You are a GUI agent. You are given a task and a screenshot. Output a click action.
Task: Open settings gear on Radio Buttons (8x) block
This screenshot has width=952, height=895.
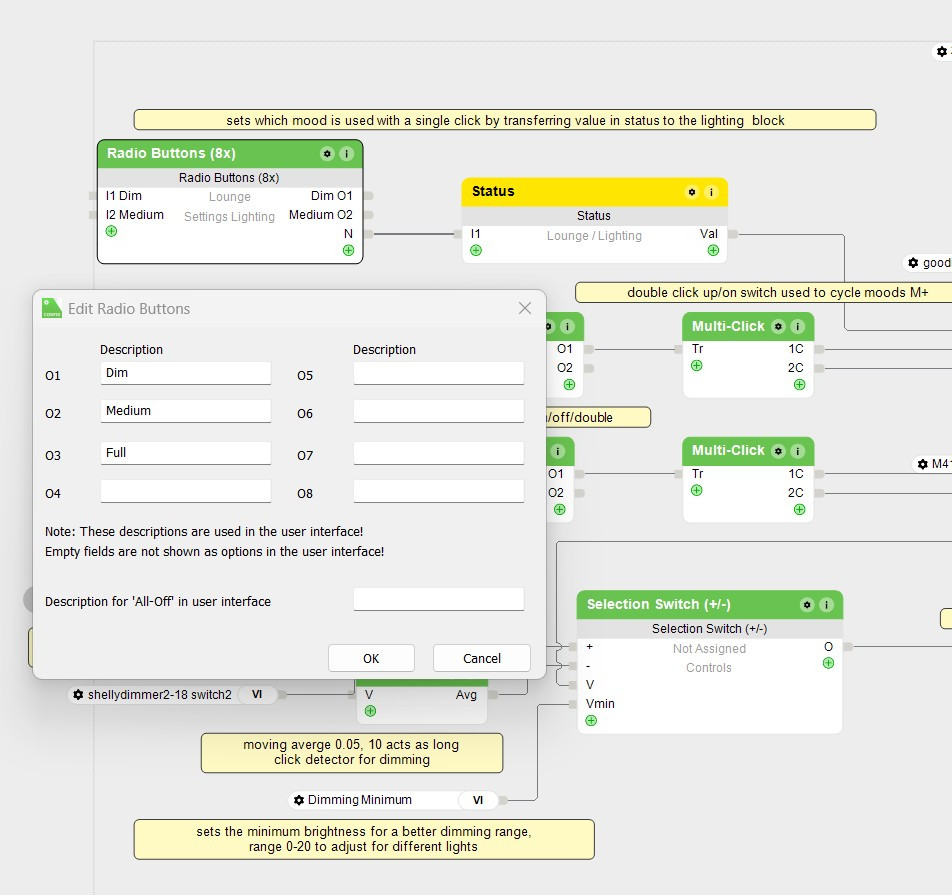click(x=327, y=154)
